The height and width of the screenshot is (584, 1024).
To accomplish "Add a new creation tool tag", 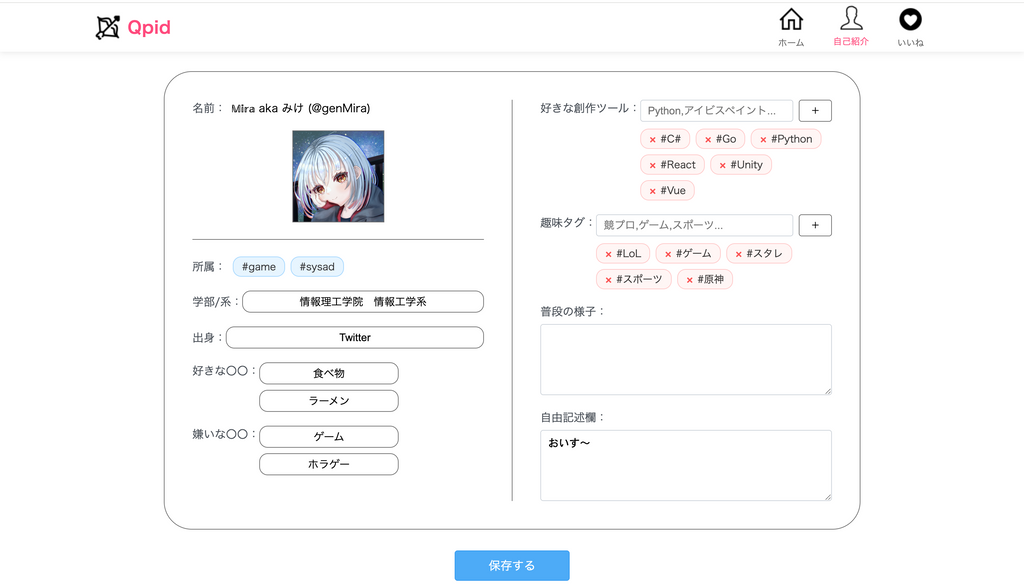I will pyautogui.click(x=815, y=110).
